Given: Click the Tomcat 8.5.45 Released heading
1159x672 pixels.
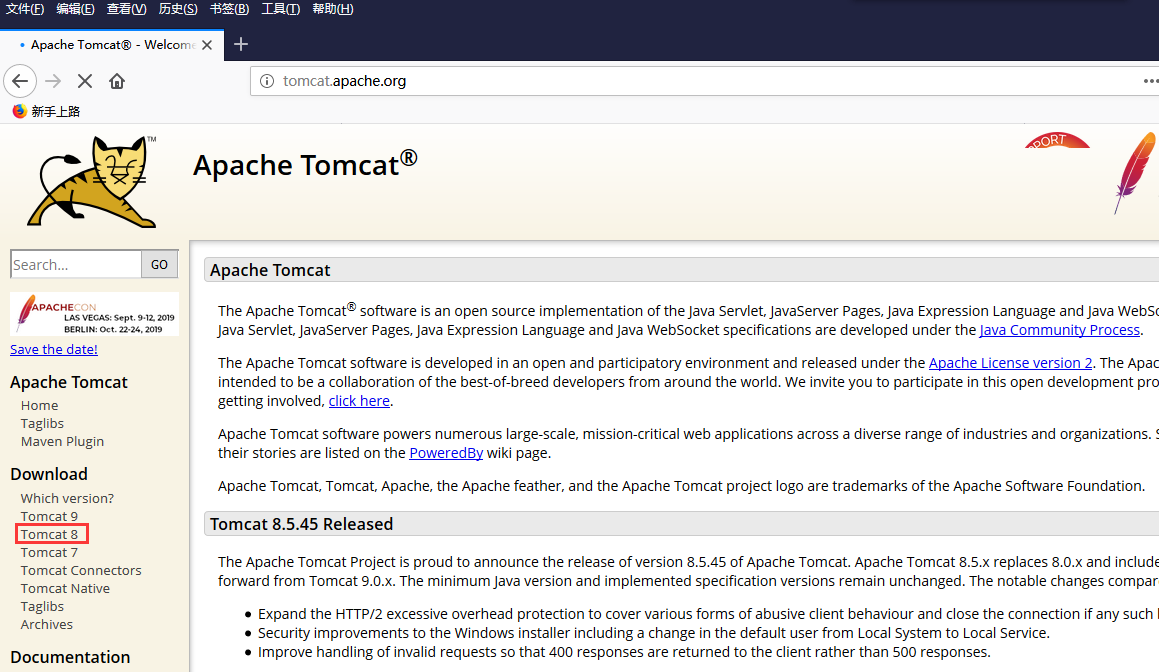Looking at the screenshot, I should point(302,524).
